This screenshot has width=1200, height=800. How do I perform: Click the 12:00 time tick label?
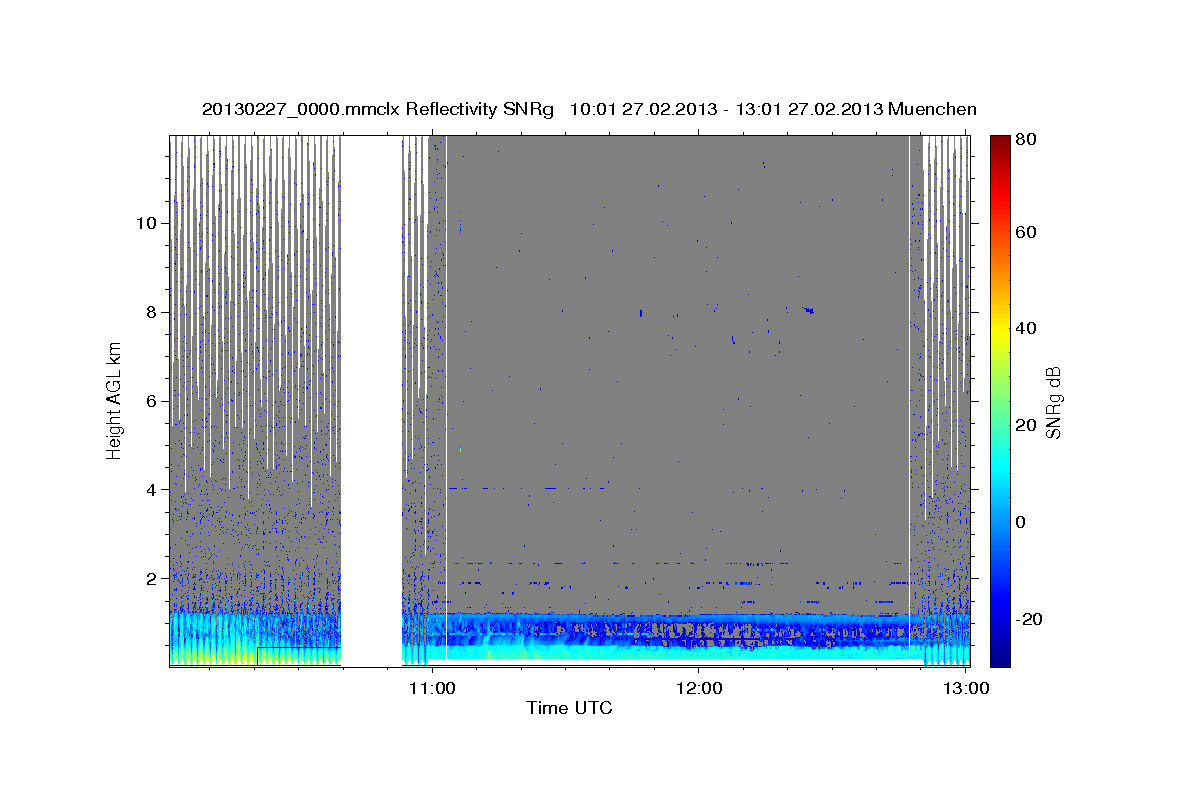click(x=699, y=688)
